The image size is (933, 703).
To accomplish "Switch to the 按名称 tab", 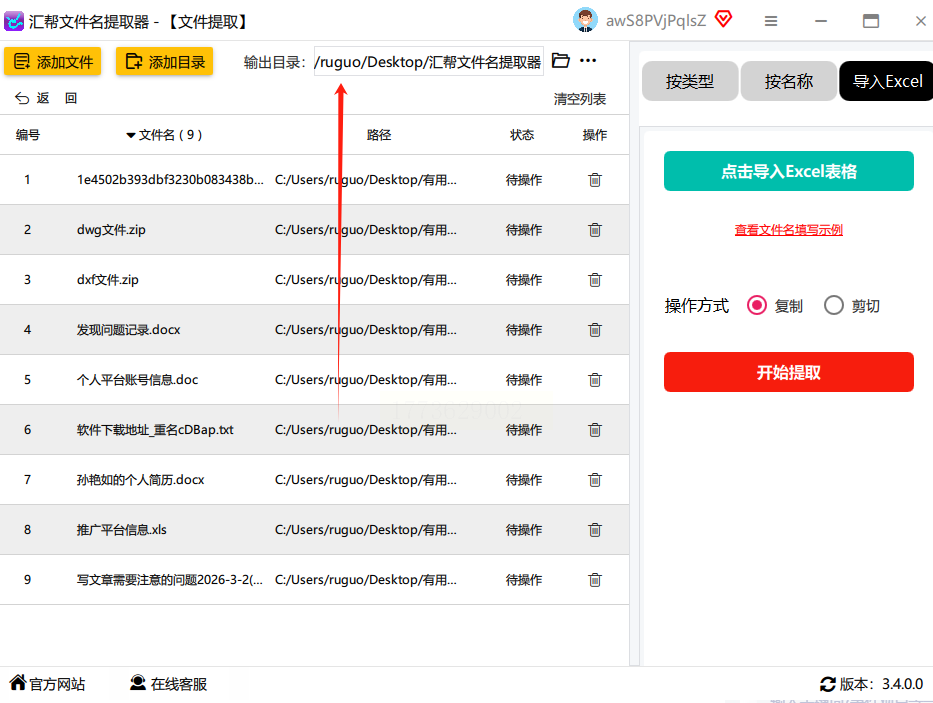I will tap(788, 82).
